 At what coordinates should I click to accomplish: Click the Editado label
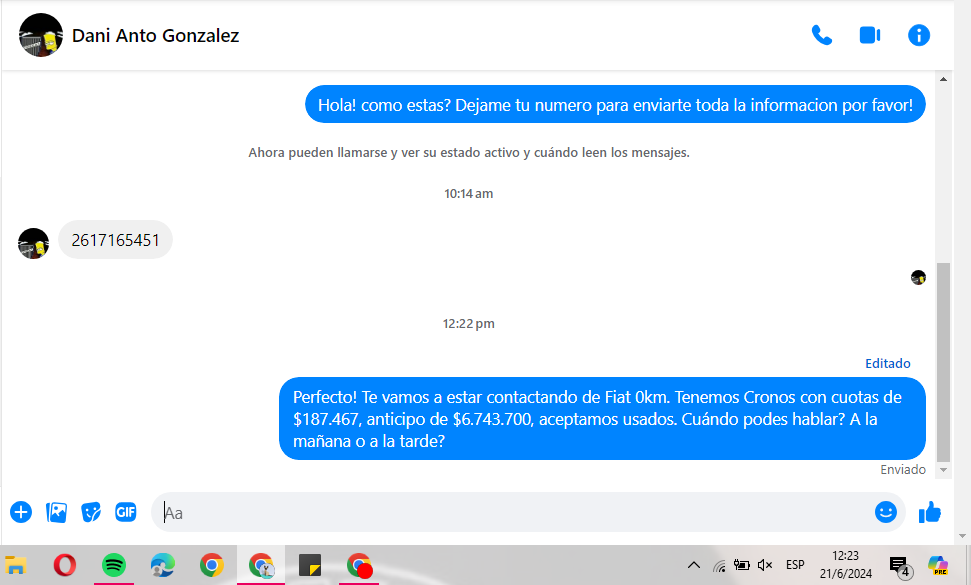coord(887,363)
